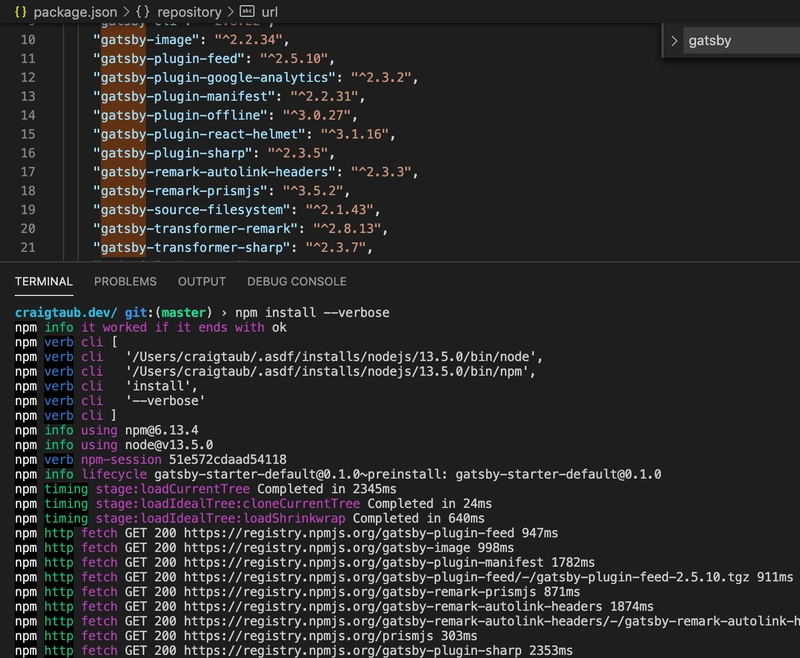Expand the find widget replace toggle chevron
The image size is (800, 658).
[x=674, y=41]
